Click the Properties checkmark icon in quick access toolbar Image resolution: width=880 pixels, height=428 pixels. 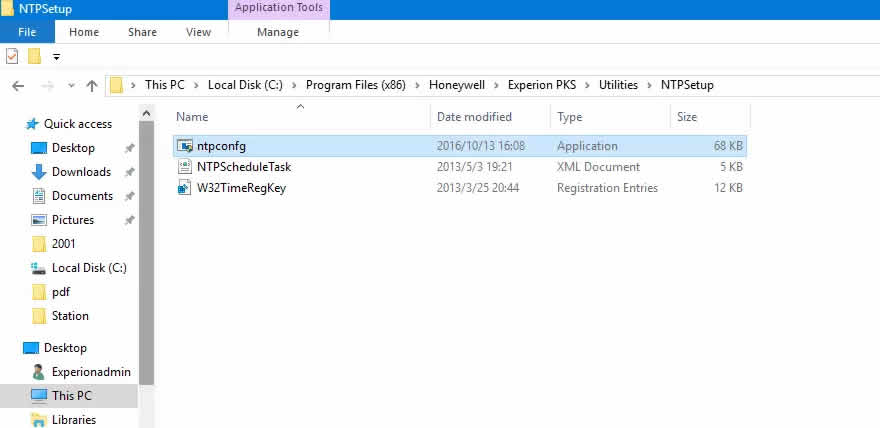click(11, 56)
